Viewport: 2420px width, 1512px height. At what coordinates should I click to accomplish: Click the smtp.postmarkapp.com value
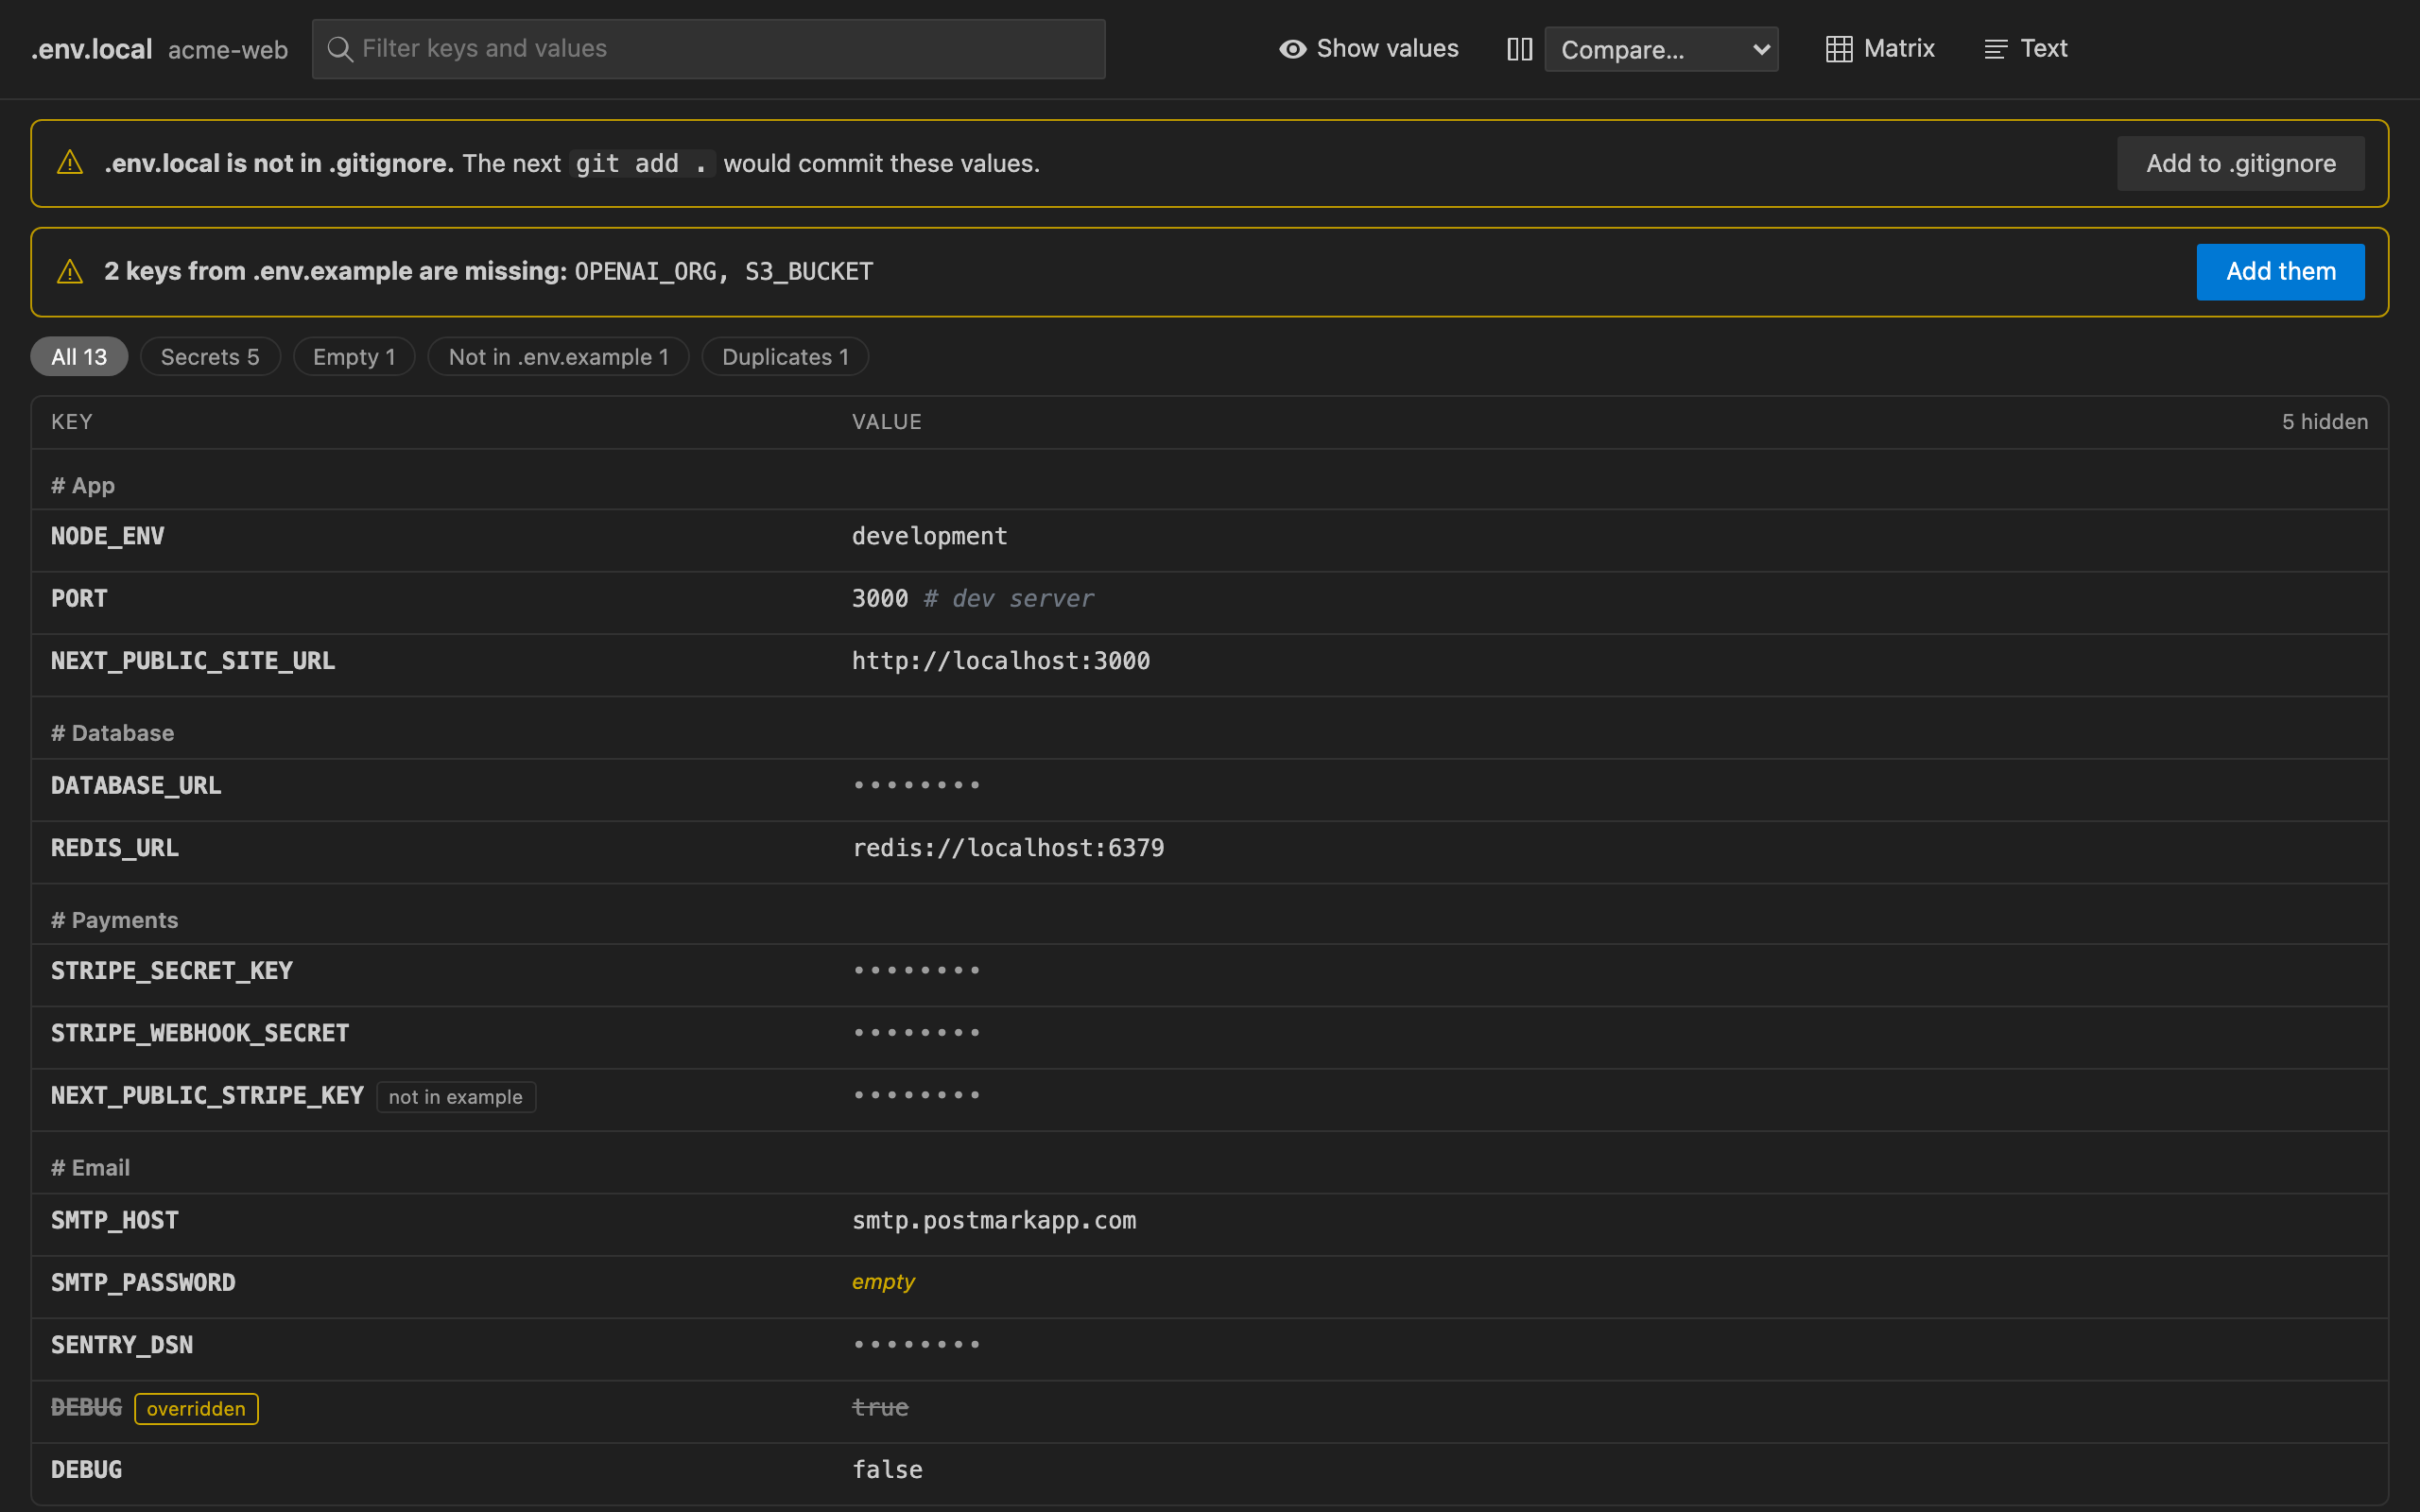994,1221
